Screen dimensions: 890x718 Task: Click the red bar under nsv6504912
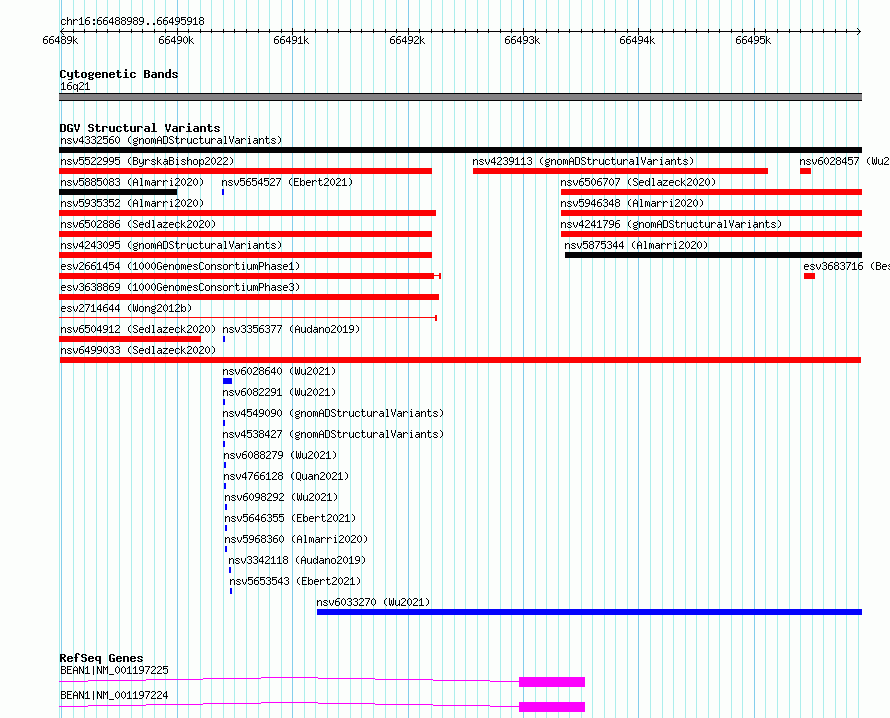(x=130, y=339)
